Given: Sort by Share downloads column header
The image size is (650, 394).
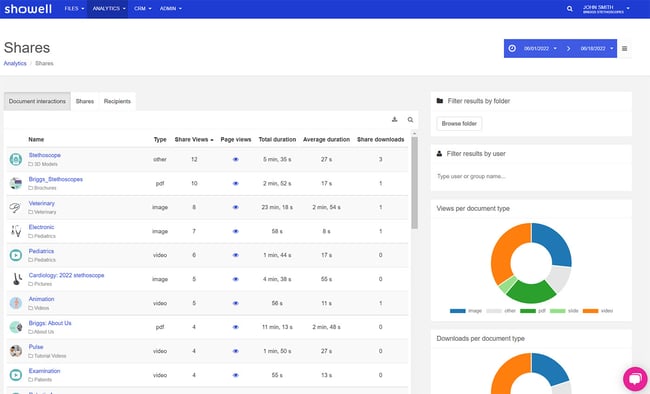Looking at the screenshot, I should [x=381, y=140].
